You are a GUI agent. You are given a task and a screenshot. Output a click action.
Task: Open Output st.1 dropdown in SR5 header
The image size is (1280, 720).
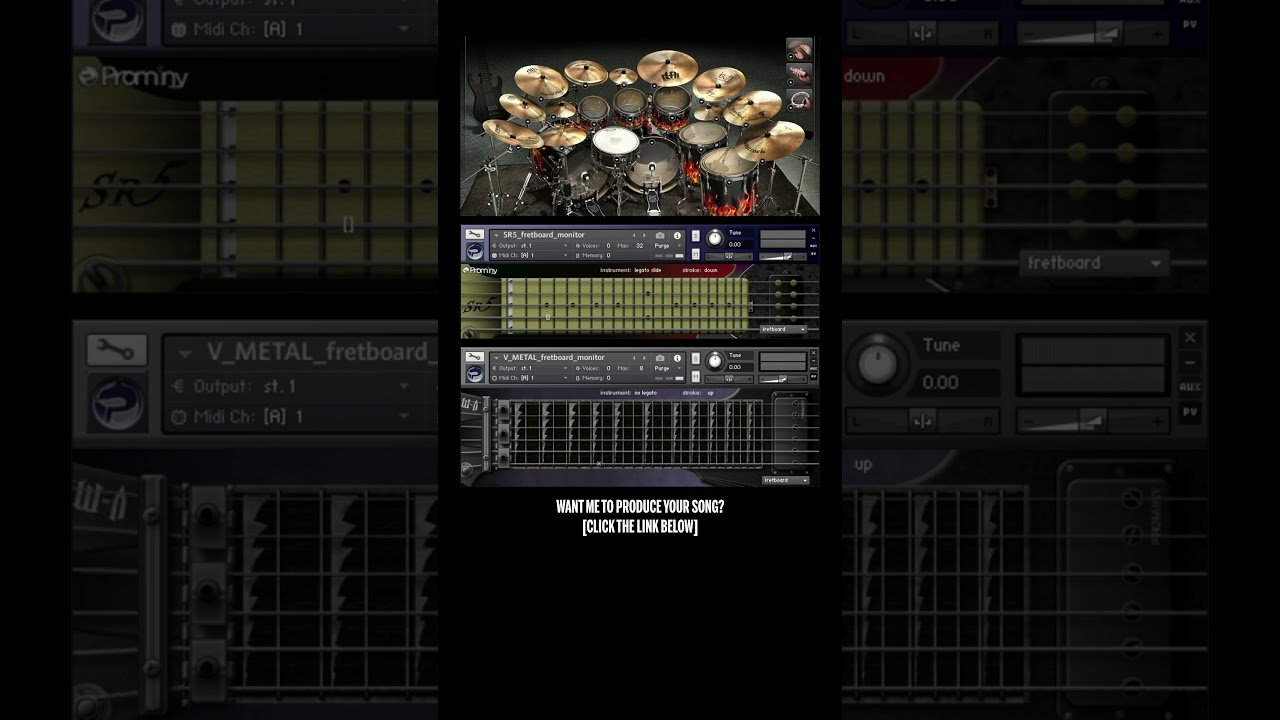tap(529, 246)
